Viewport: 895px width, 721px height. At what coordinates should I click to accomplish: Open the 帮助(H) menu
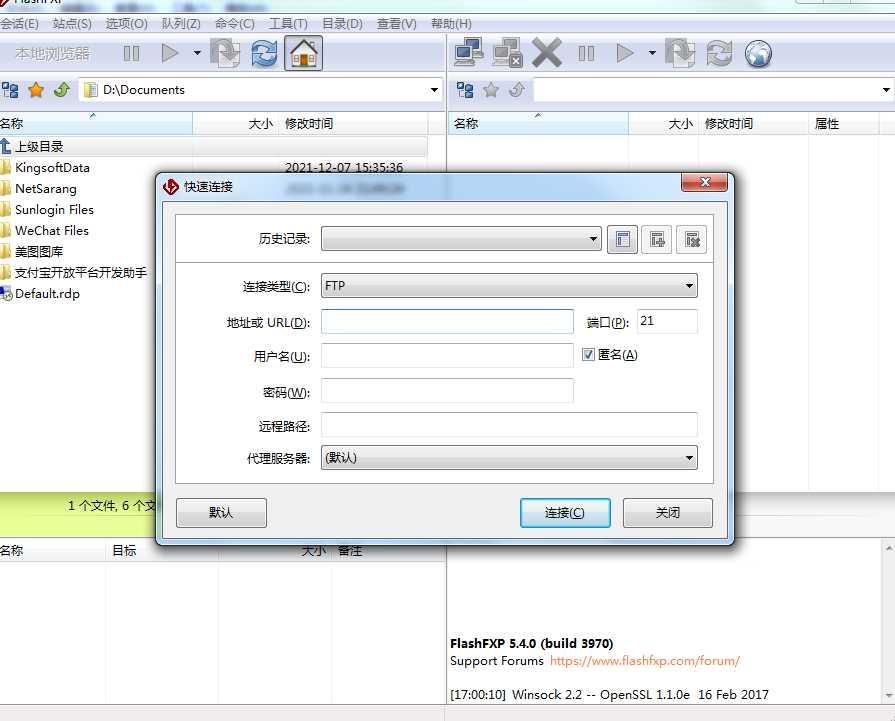pyautogui.click(x=451, y=24)
